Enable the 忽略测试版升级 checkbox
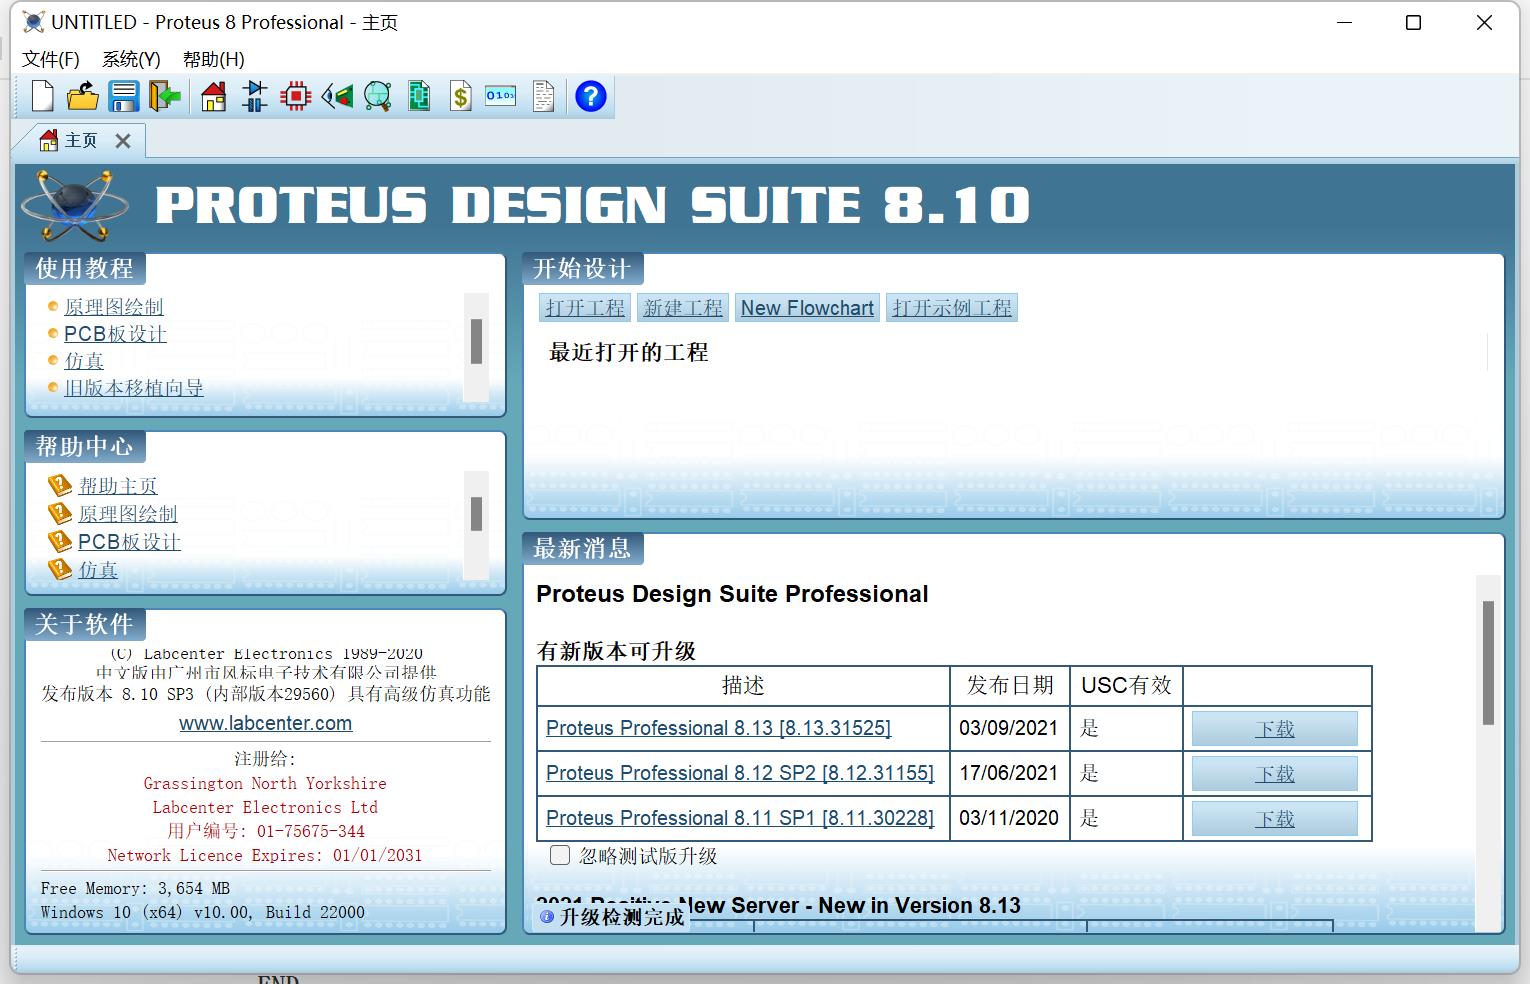Image resolution: width=1530 pixels, height=984 pixels. [x=560, y=855]
